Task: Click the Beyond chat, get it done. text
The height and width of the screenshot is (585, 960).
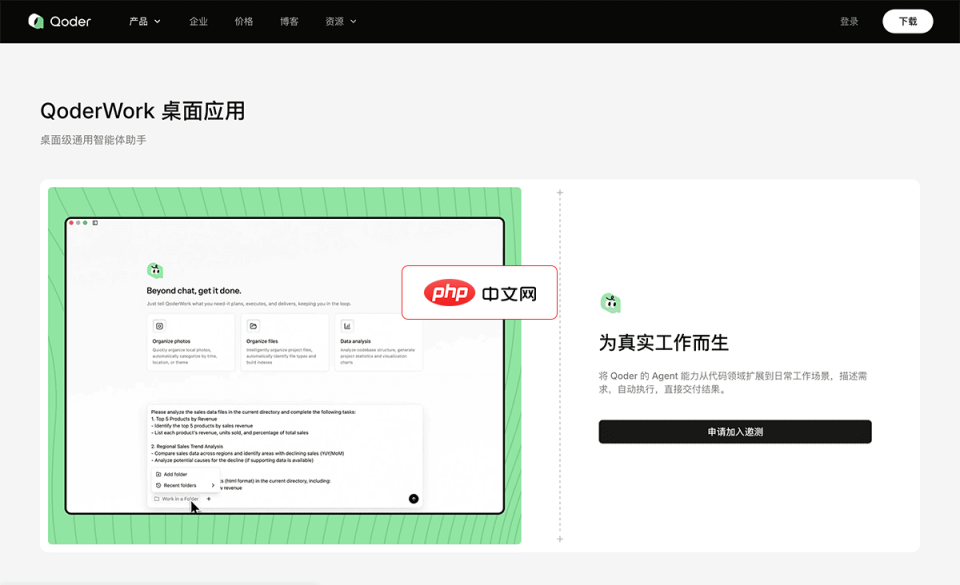Action: [194, 291]
